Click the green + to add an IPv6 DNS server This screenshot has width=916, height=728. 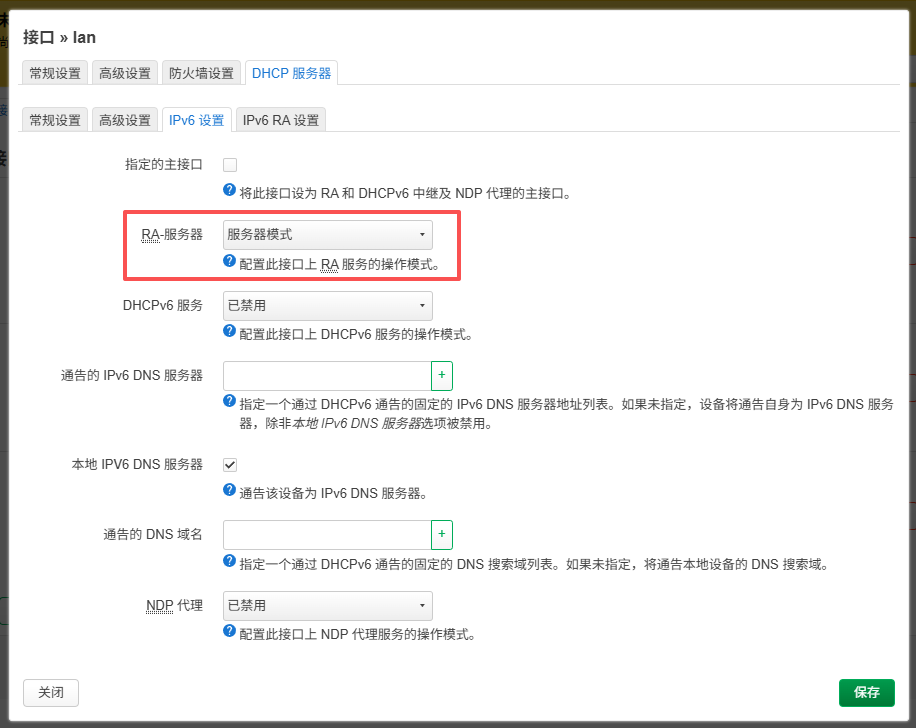coord(441,375)
